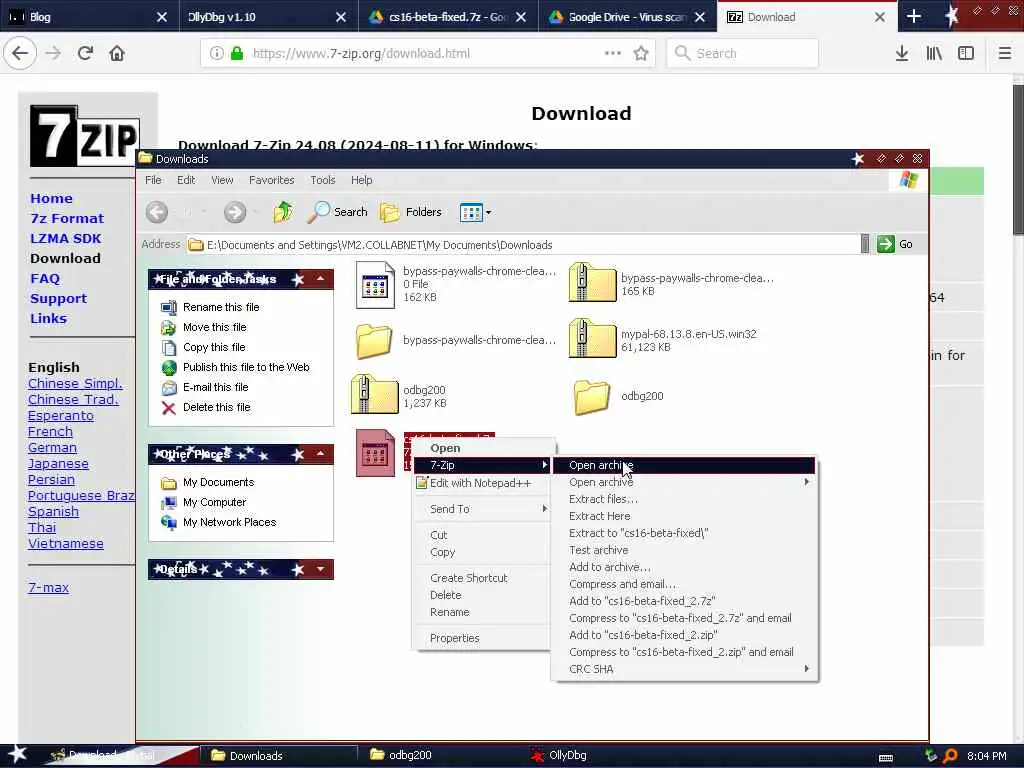
Task: Toggle the Firefox sidebar icon
Action: (966, 53)
